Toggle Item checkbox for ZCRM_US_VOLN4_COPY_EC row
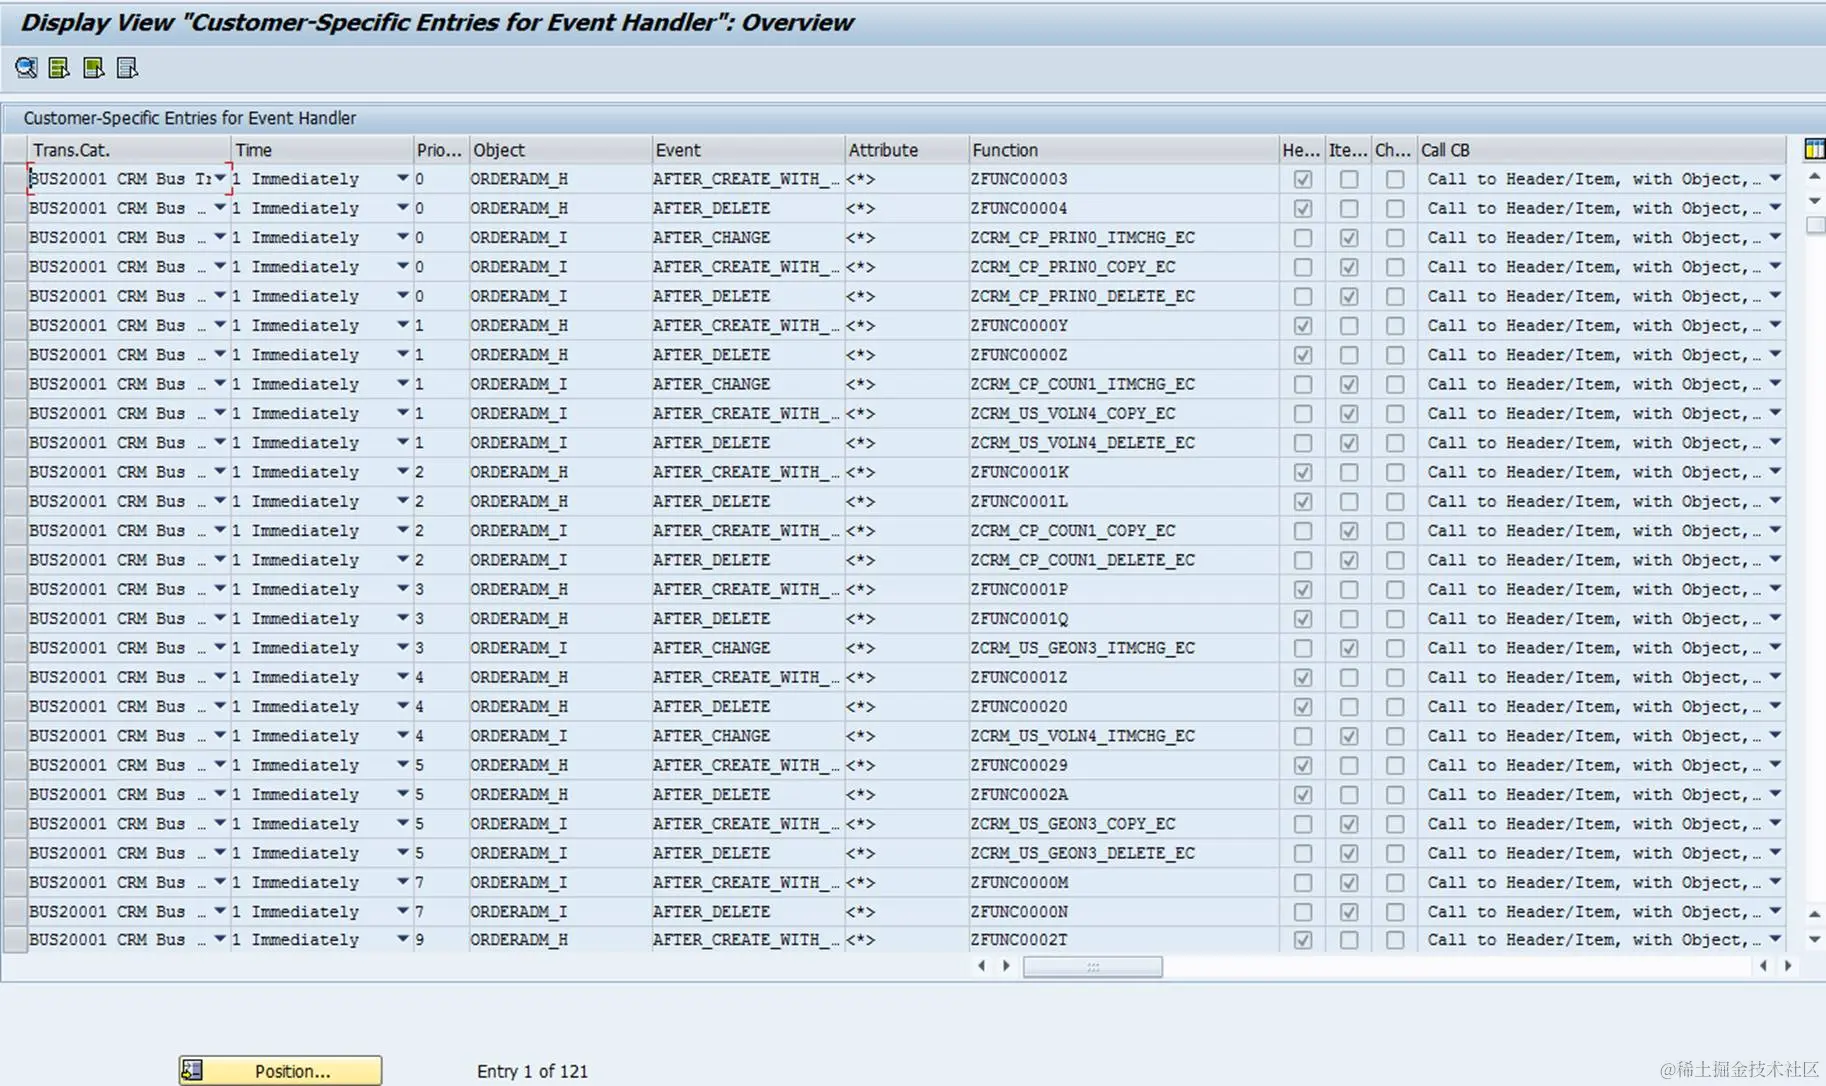1826x1086 pixels. (1349, 414)
